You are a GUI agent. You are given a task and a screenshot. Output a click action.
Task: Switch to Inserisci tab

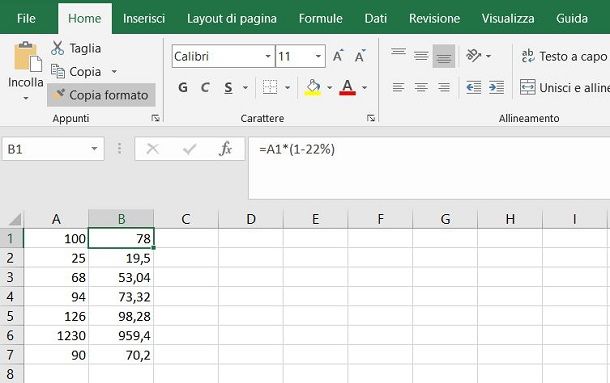click(x=144, y=18)
